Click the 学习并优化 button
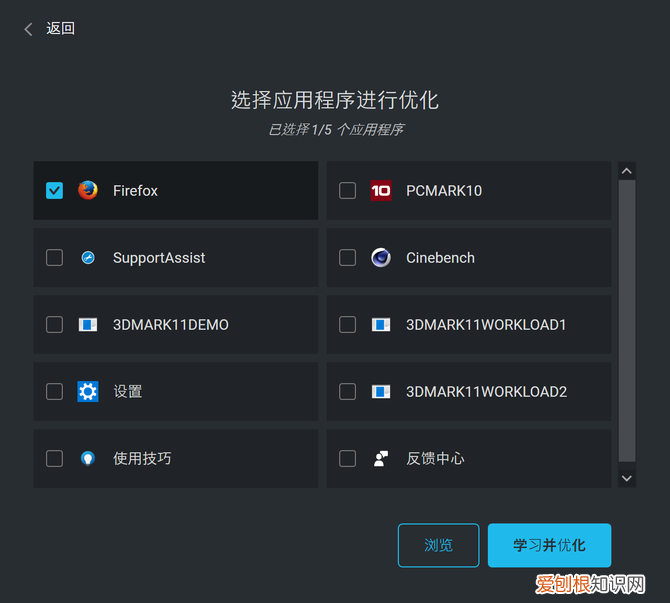 (550, 545)
